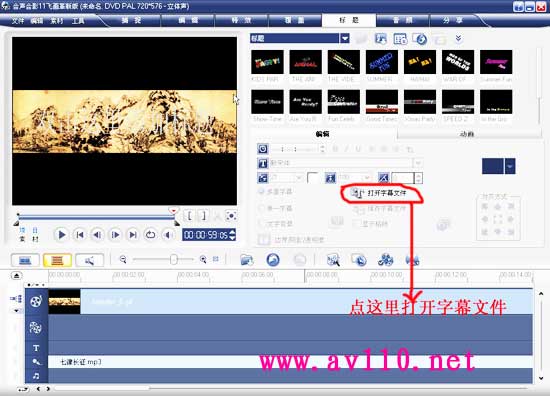Screen dimensions: 550x396
Task: Open the font face dropdown
Action: coord(418,163)
